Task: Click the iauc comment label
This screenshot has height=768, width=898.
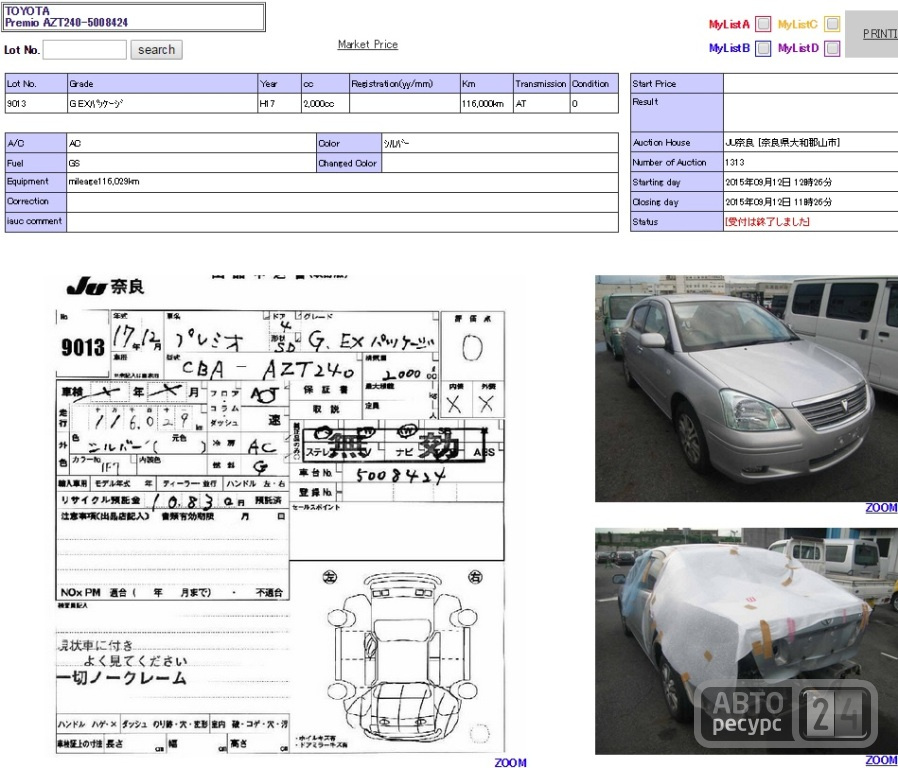Action: point(34,221)
